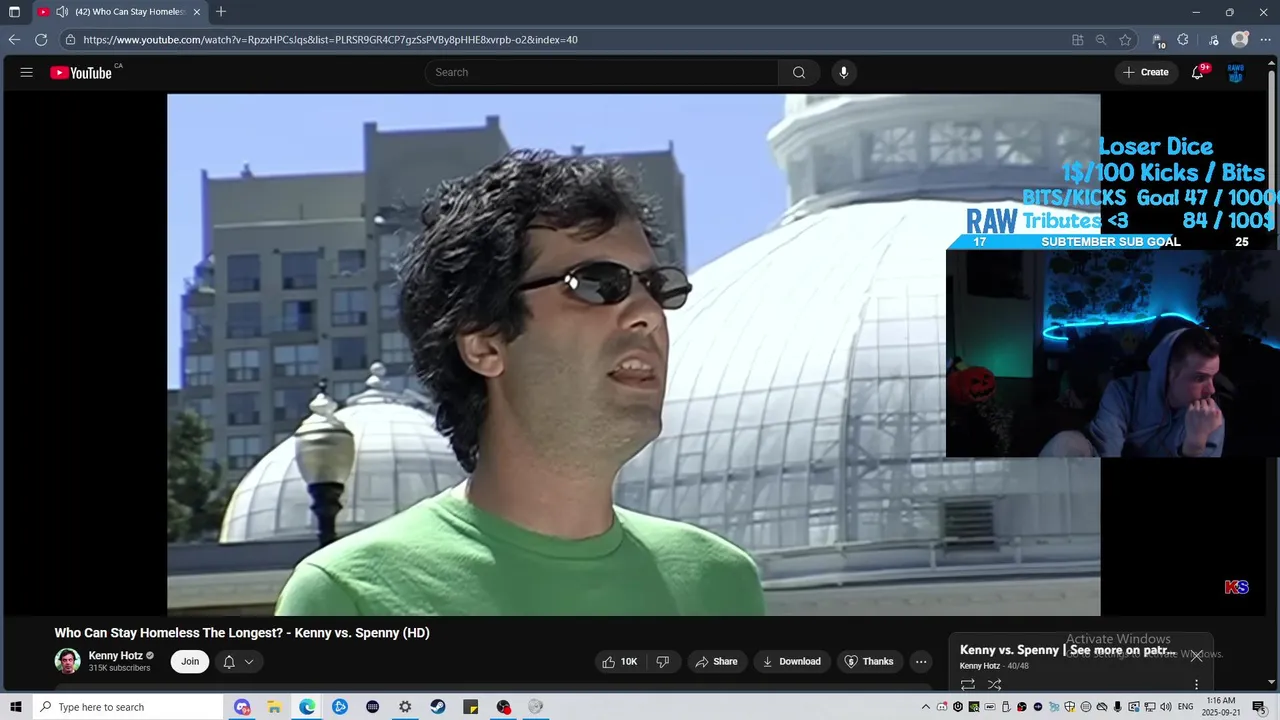Open the browser zoom-out indicator
Image resolution: width=1280 pixels, height=720 pixels.
coord(1101,40)
